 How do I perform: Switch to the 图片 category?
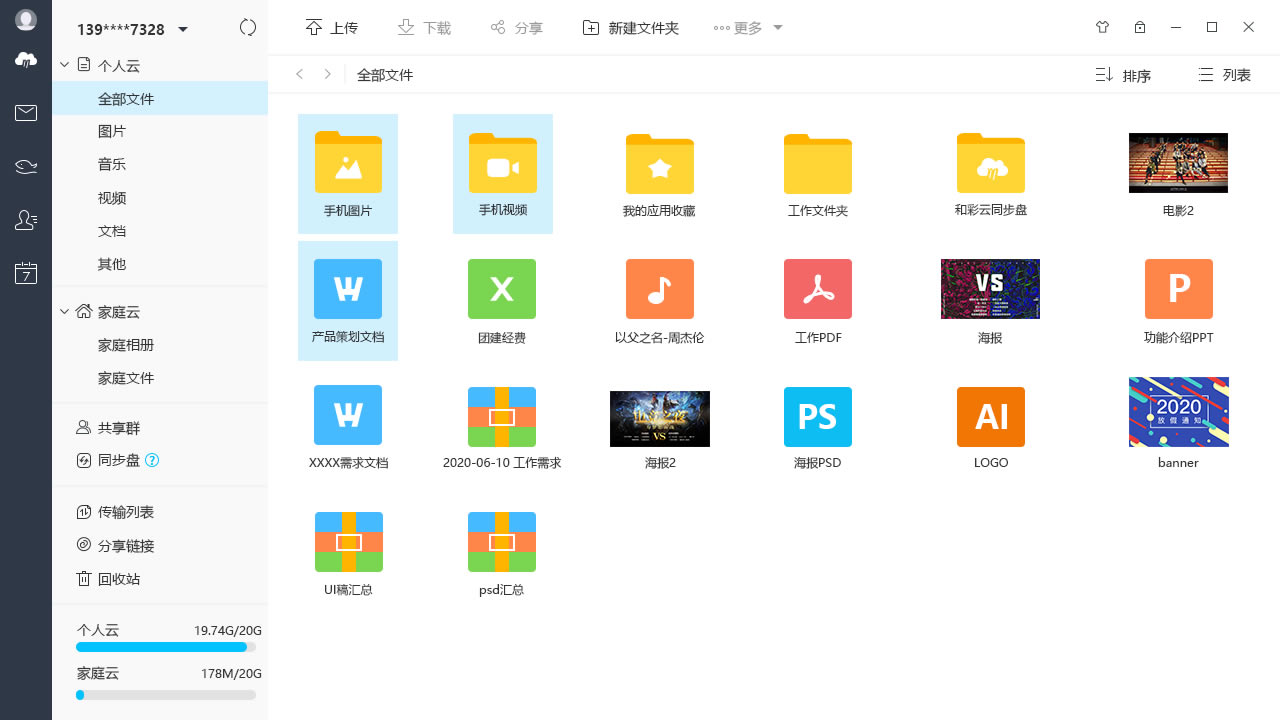tap(111, 131)
